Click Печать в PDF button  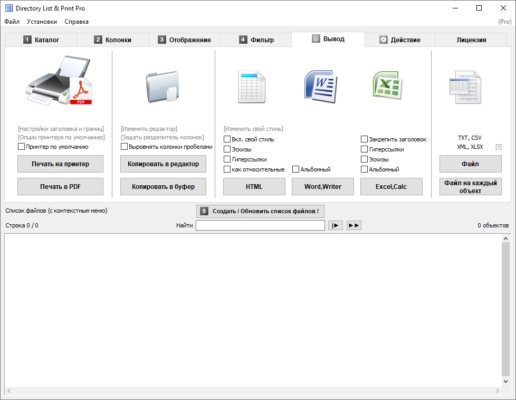point(60,186)
